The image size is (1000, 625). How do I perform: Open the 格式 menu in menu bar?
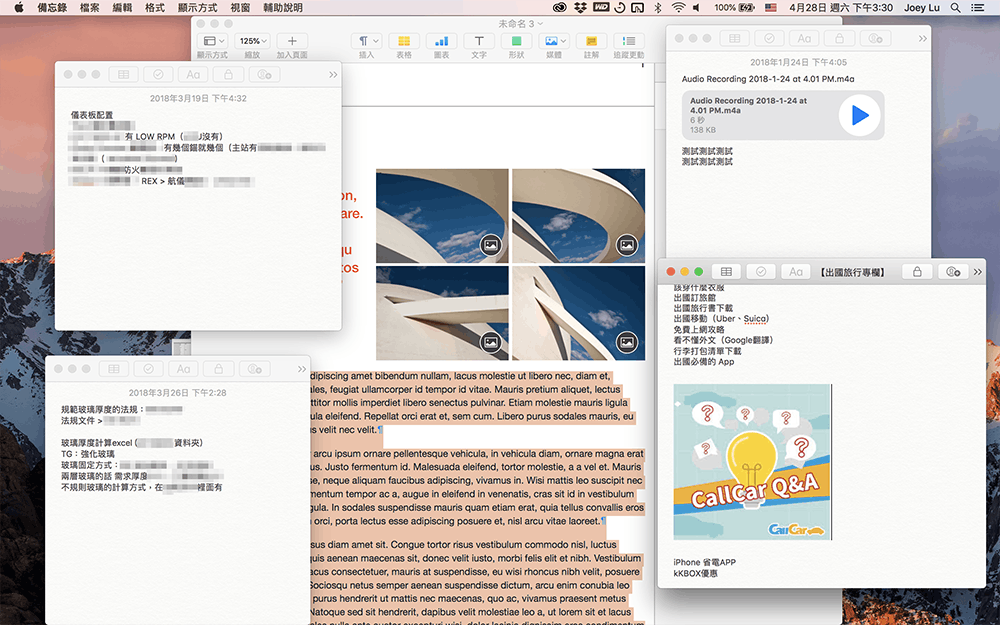[x=154, y=7]
